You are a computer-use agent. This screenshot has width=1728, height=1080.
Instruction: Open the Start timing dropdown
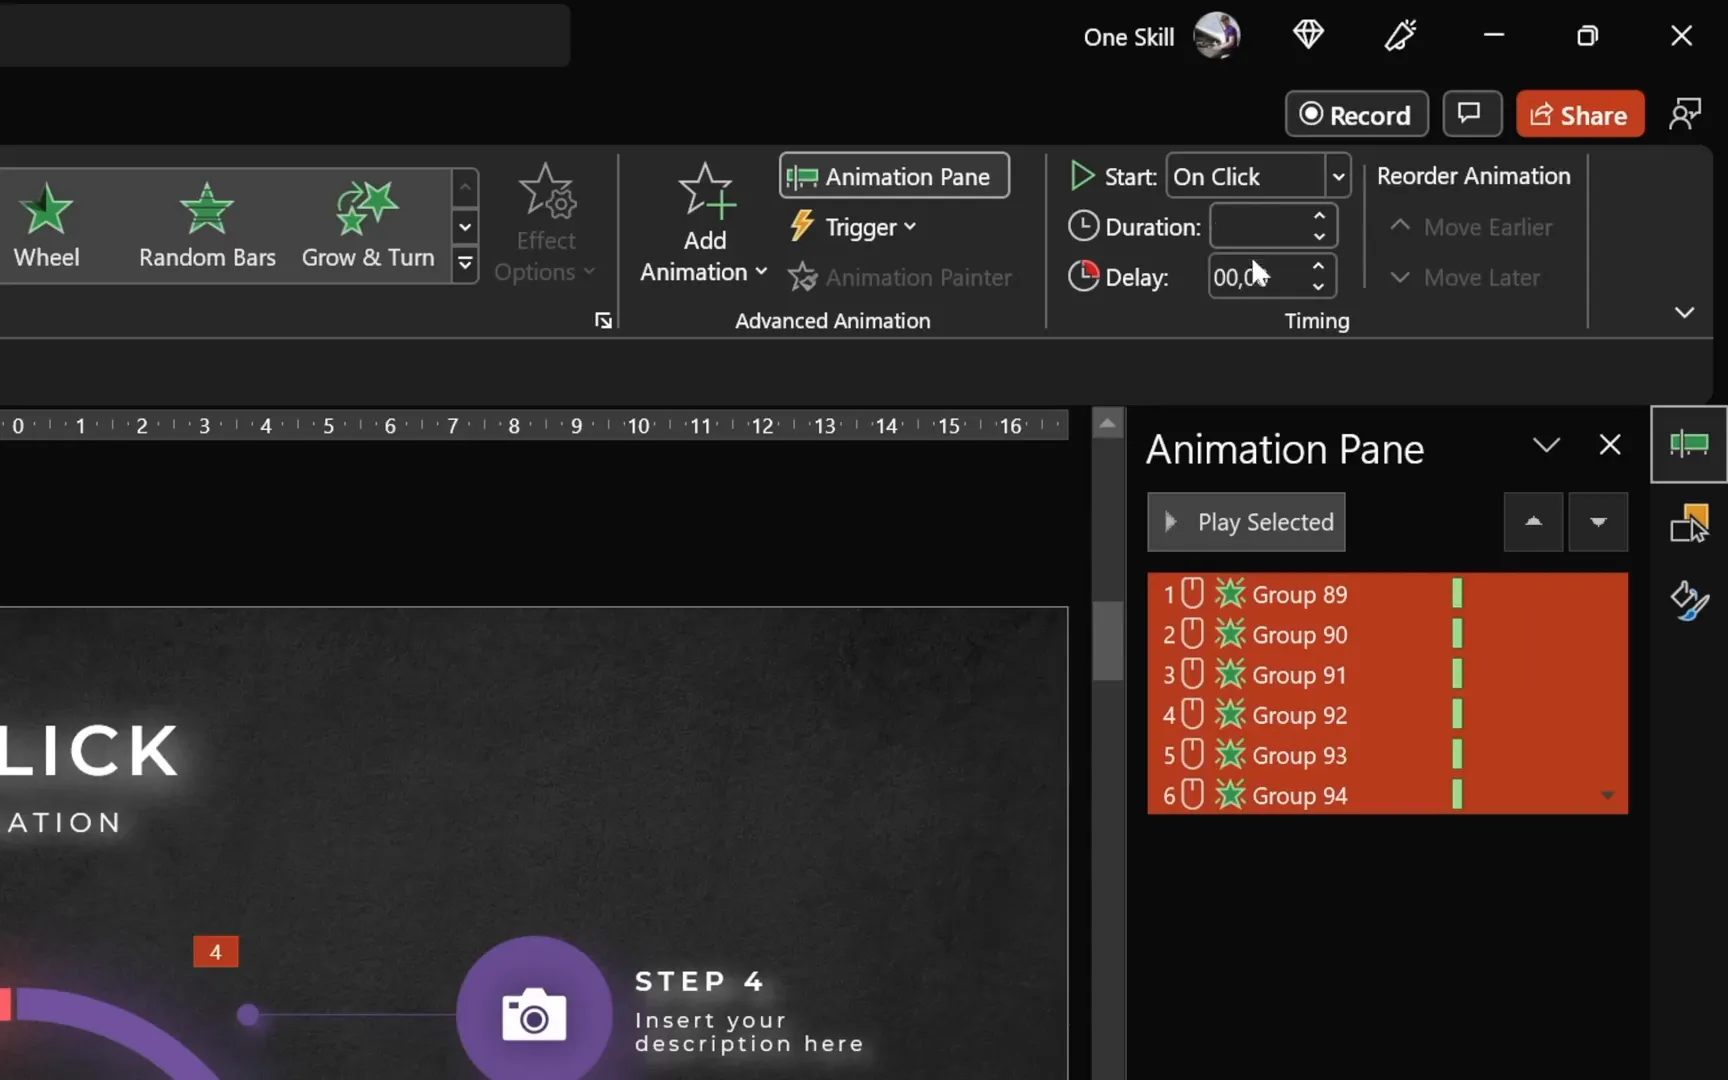[x=1338, y=177]
